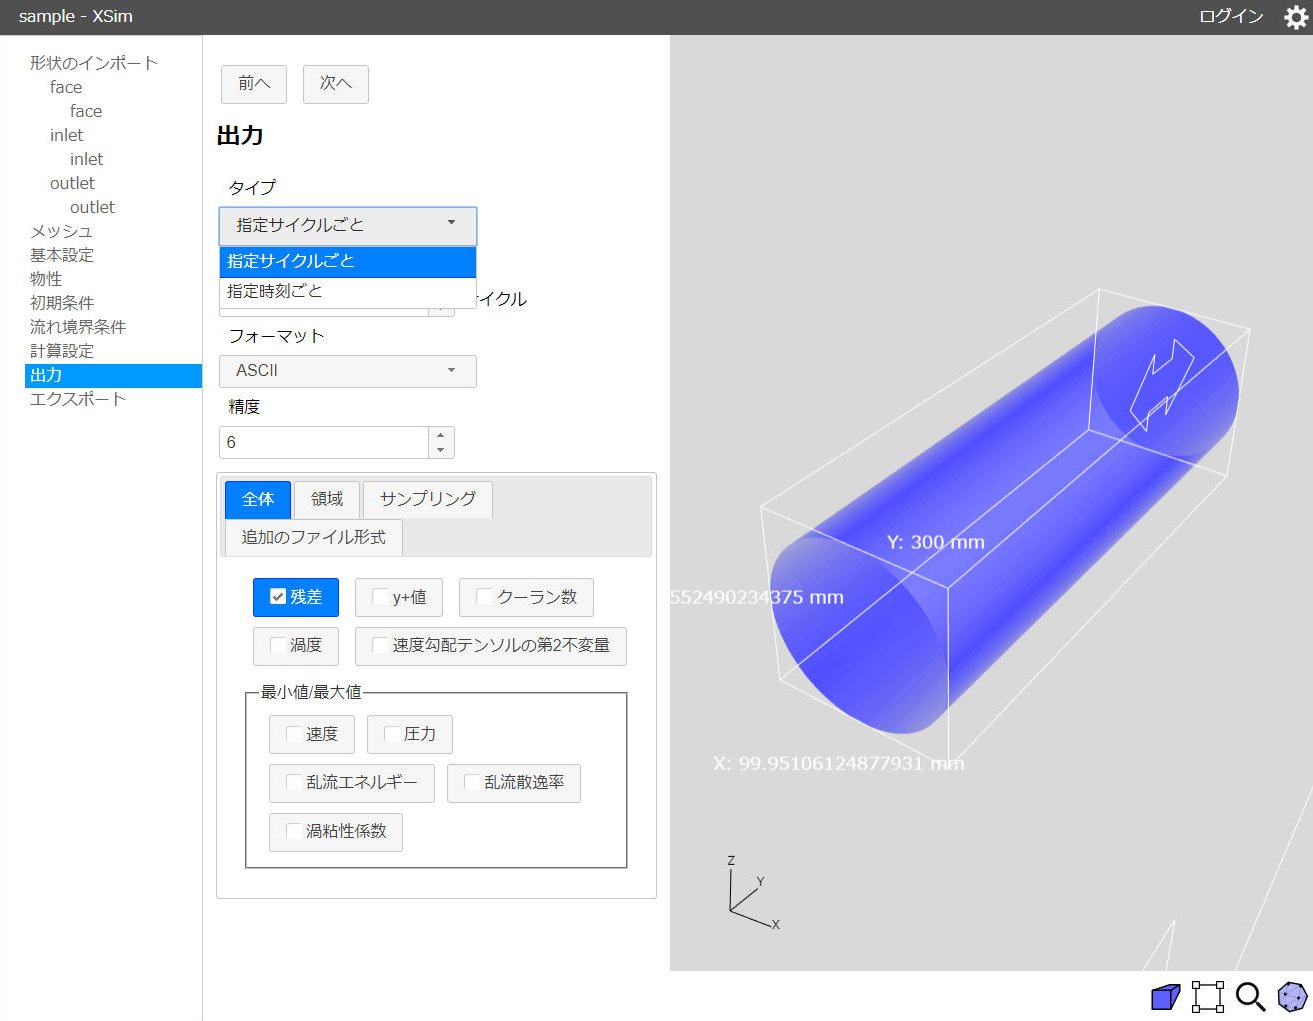Click the 精度 number input field
Screen dimensions: 1313x1021
323,442
